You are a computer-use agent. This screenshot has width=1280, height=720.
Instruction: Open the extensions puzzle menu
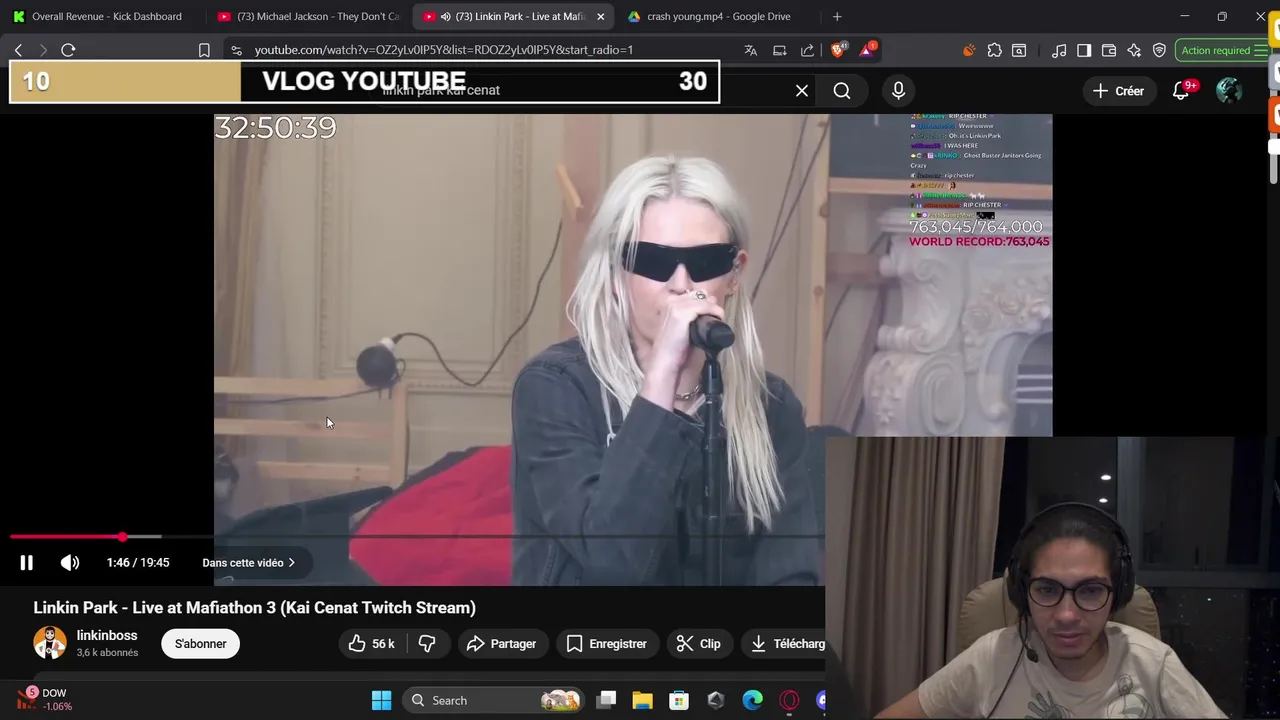(x=994, y=50)
